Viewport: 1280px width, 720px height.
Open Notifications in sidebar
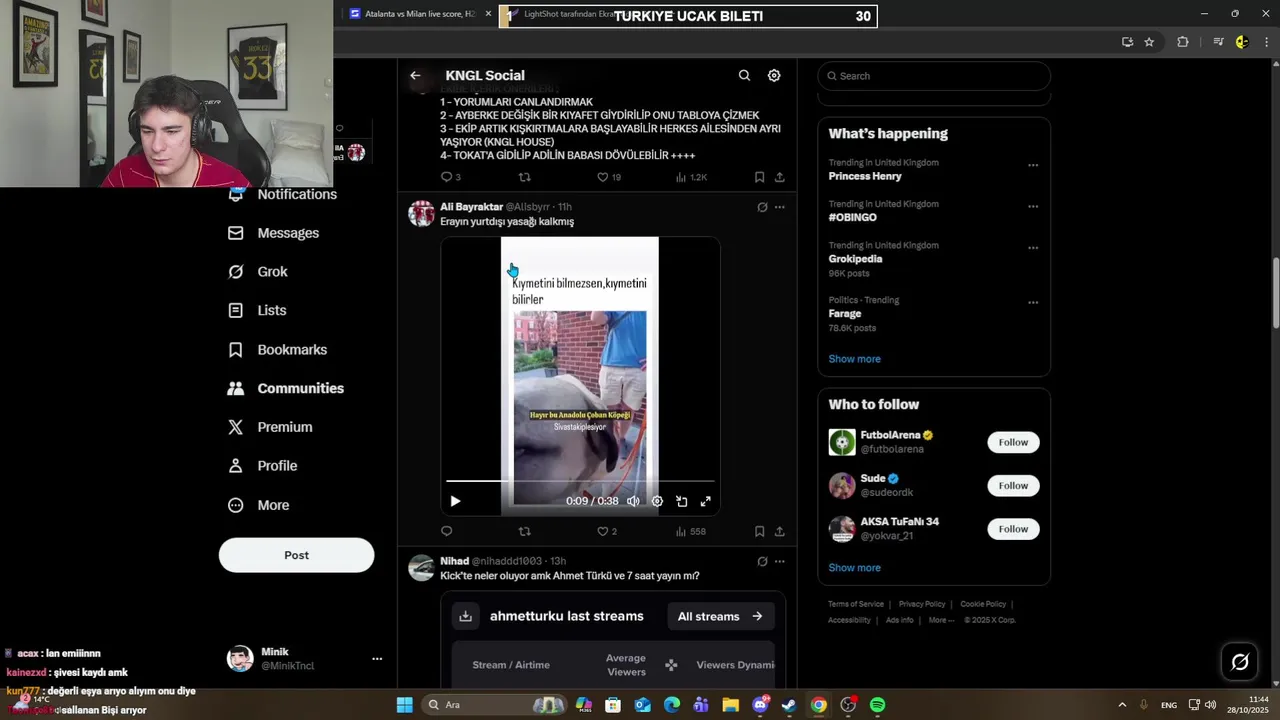283,194
